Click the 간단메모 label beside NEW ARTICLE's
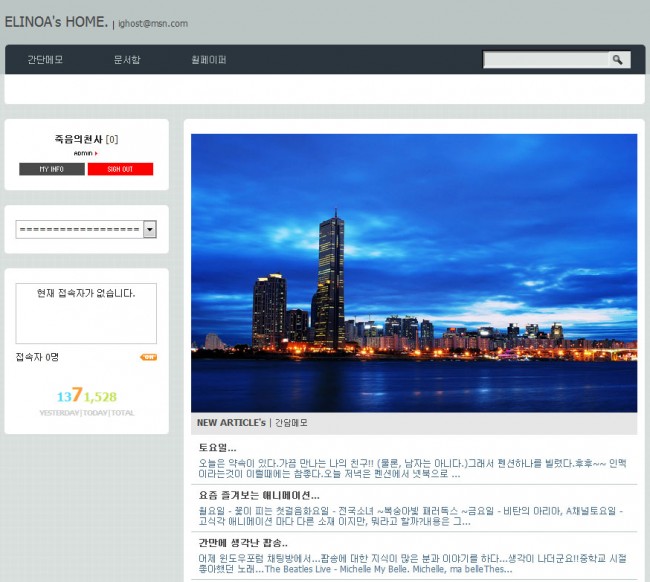The height and width of the screenshot is (582, 650). click(291, 423)
